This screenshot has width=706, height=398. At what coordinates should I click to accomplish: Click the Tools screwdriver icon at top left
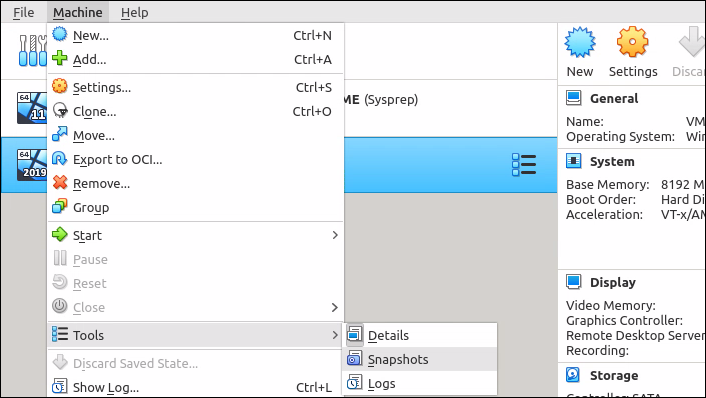tap(32, 51)
